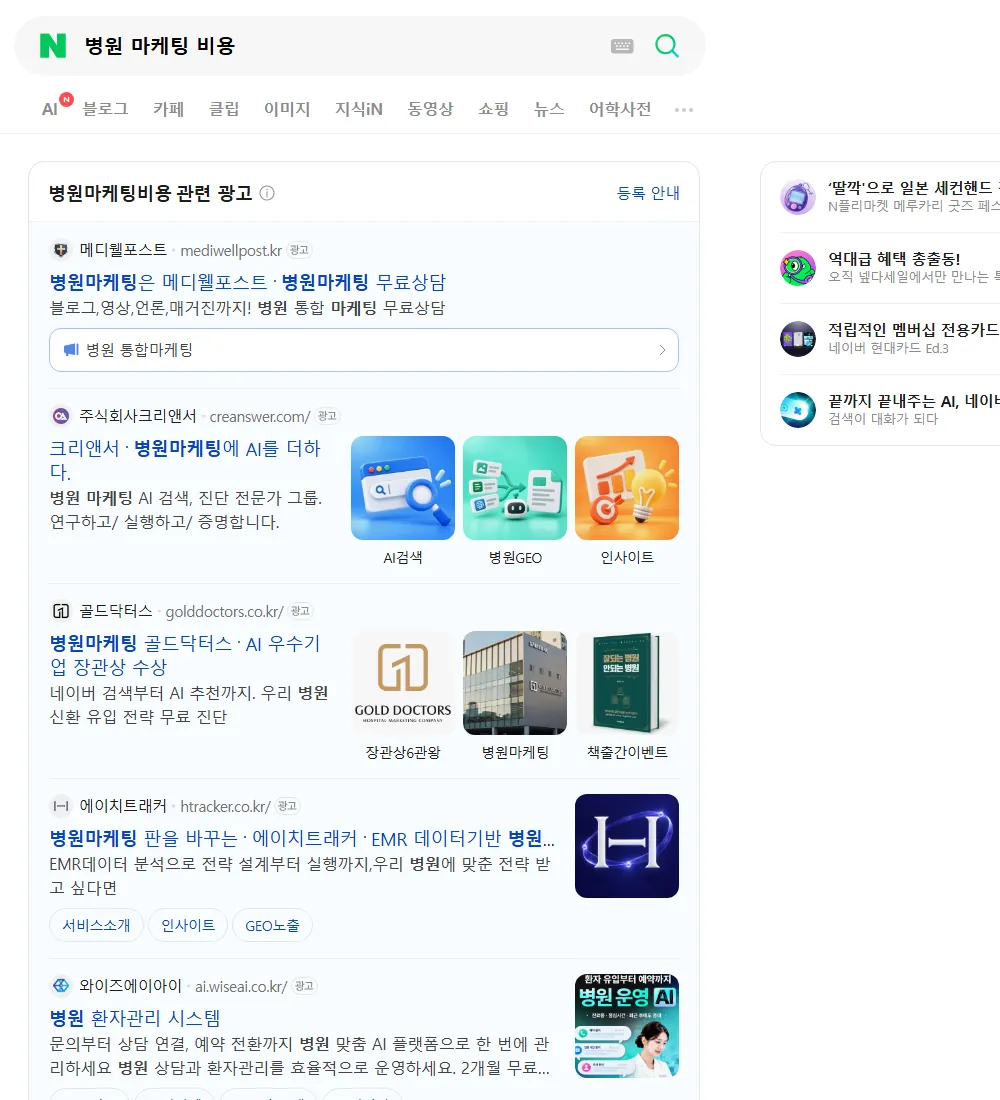Open the 크리앤서 병원마케팅에 AI를 더하다 title
This screenshot has height=1100, width=1000.
pyautogui.click(x=185, y=460)
